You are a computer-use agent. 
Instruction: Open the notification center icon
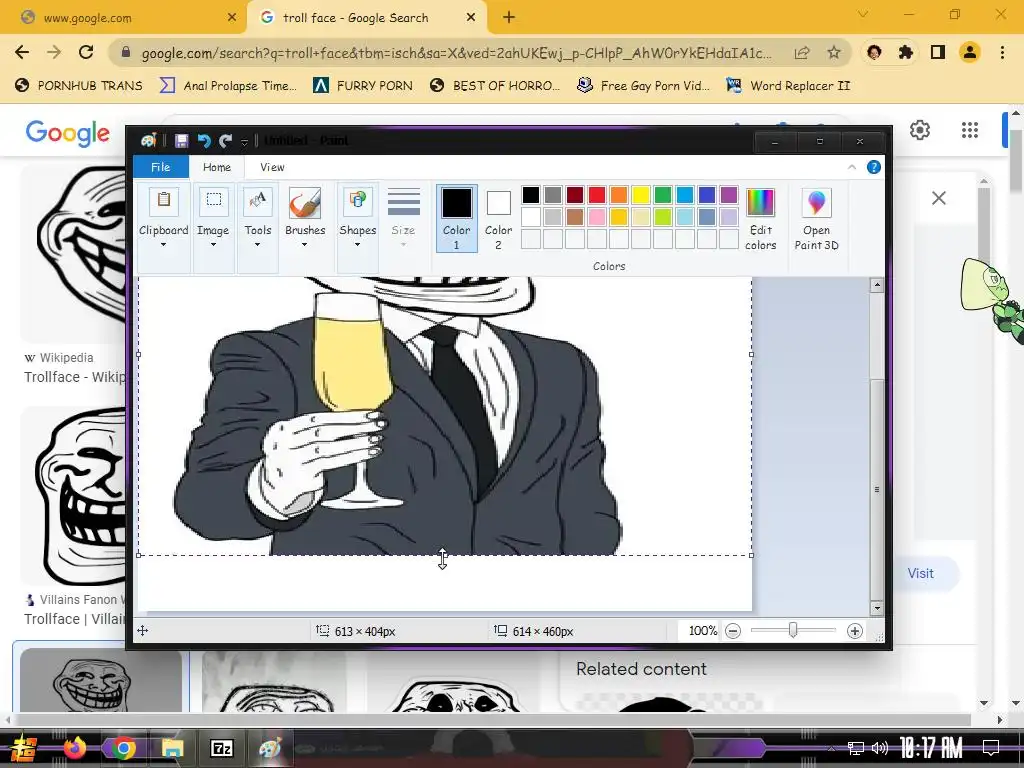[x=991, y=747]
